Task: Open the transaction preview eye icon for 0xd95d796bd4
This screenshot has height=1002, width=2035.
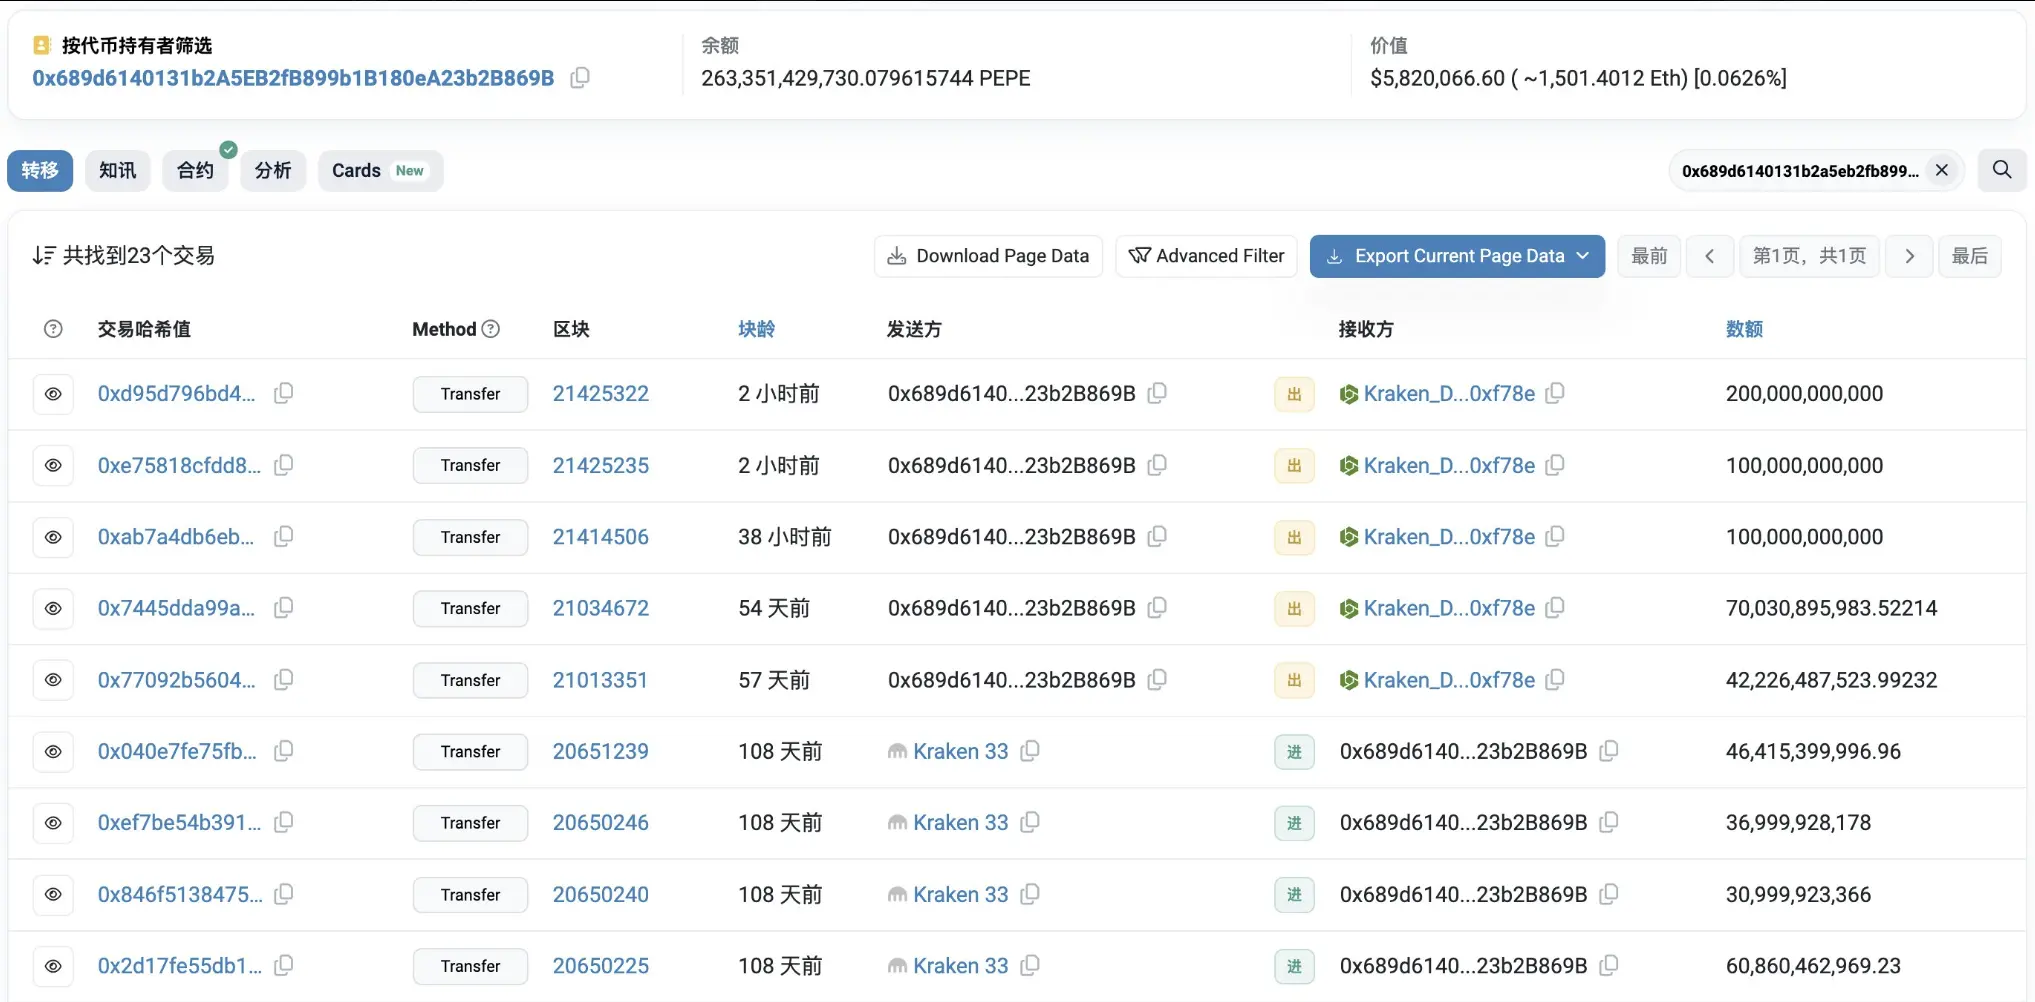Action: pos(53,393)
